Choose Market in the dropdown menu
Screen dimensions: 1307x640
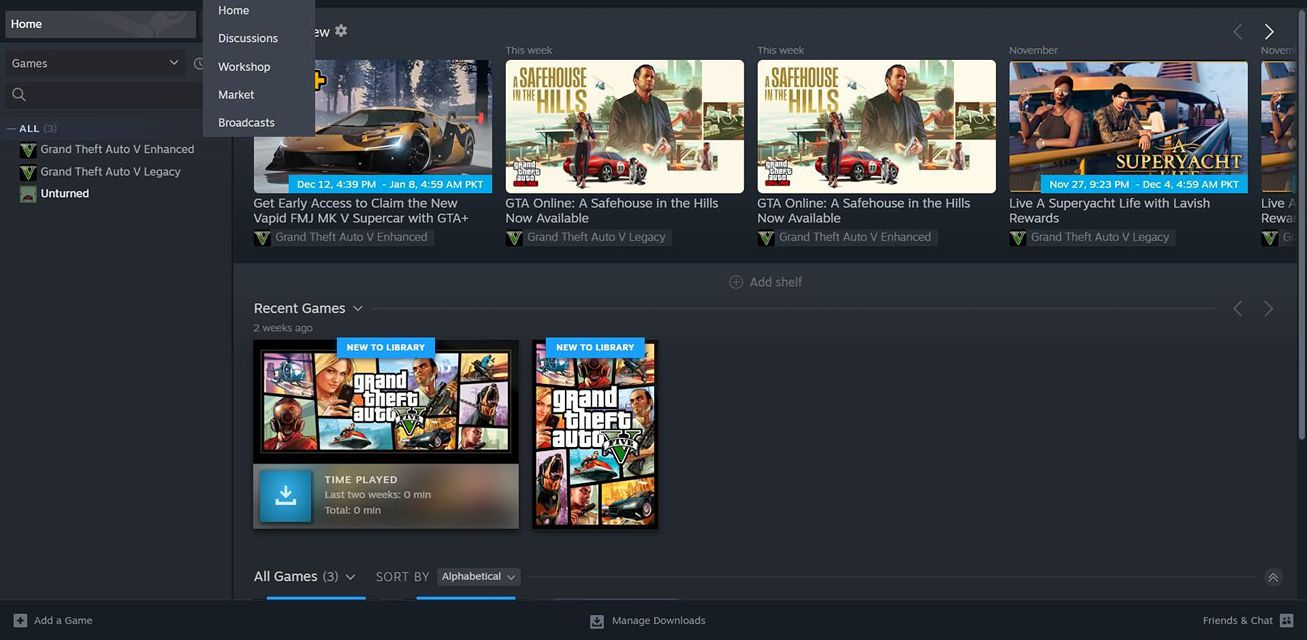[x=236, y=95]
